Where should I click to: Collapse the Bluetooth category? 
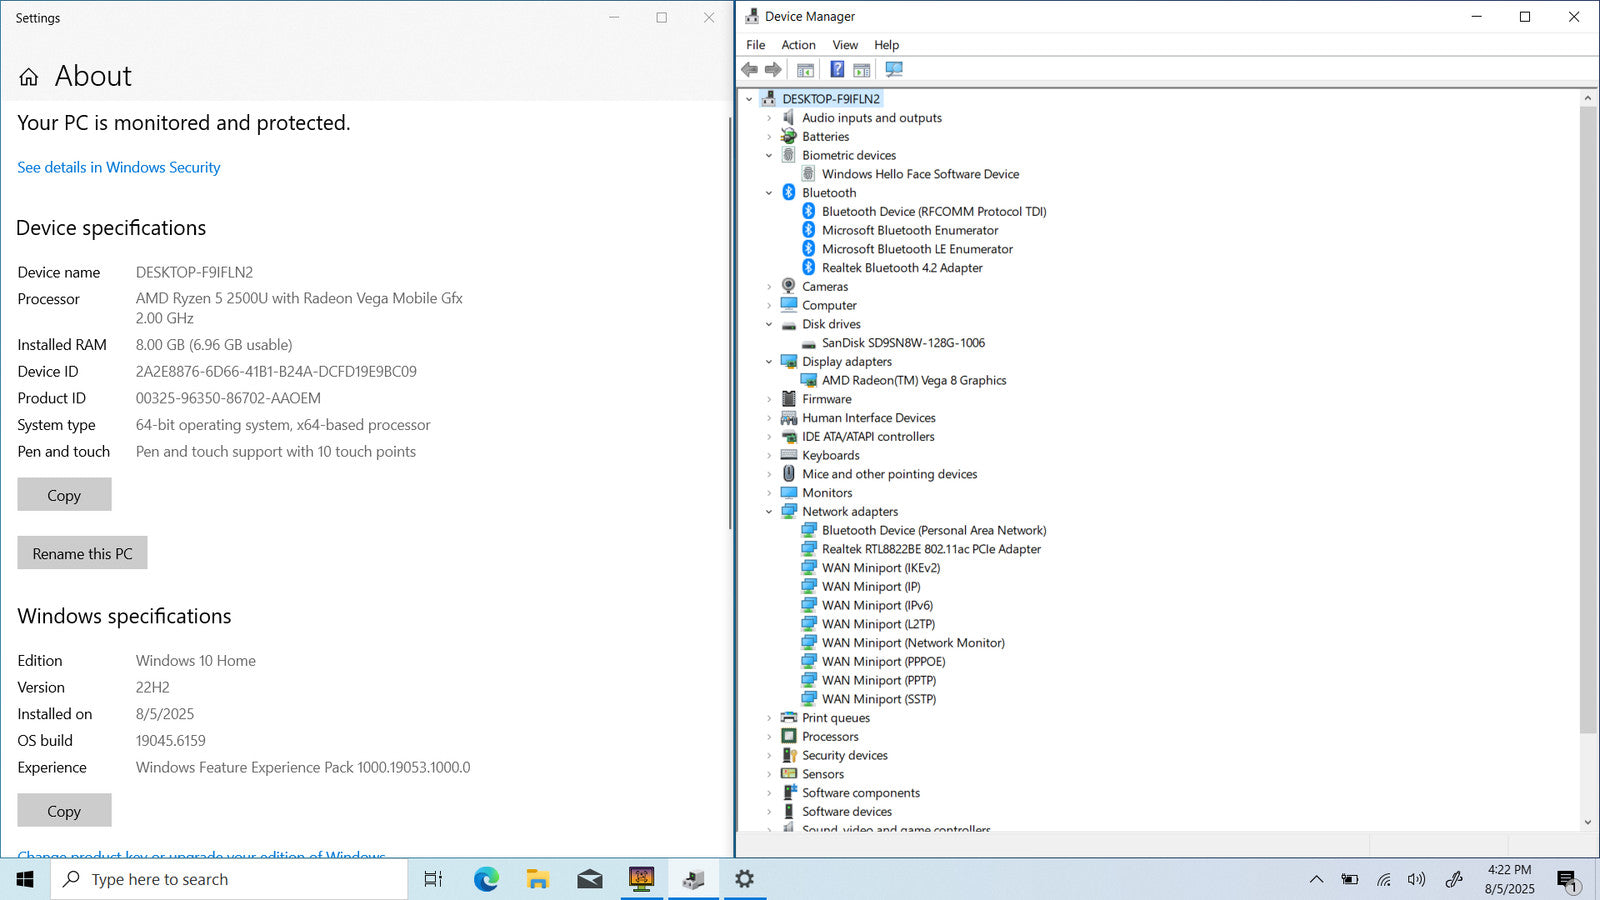pyautogui.click(x=769, y=193)
